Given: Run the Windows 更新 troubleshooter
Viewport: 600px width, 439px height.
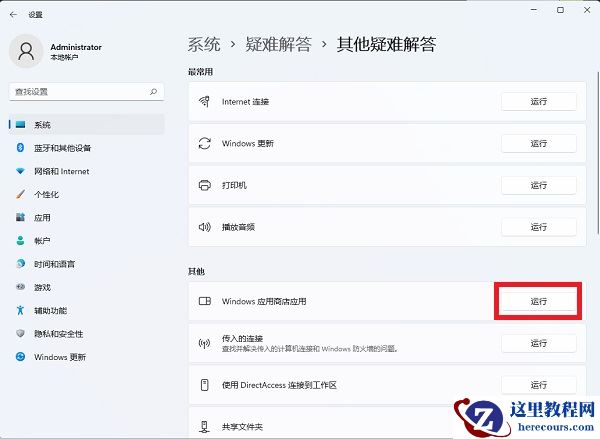Looking at the screenshot, I should coord(538,144).
